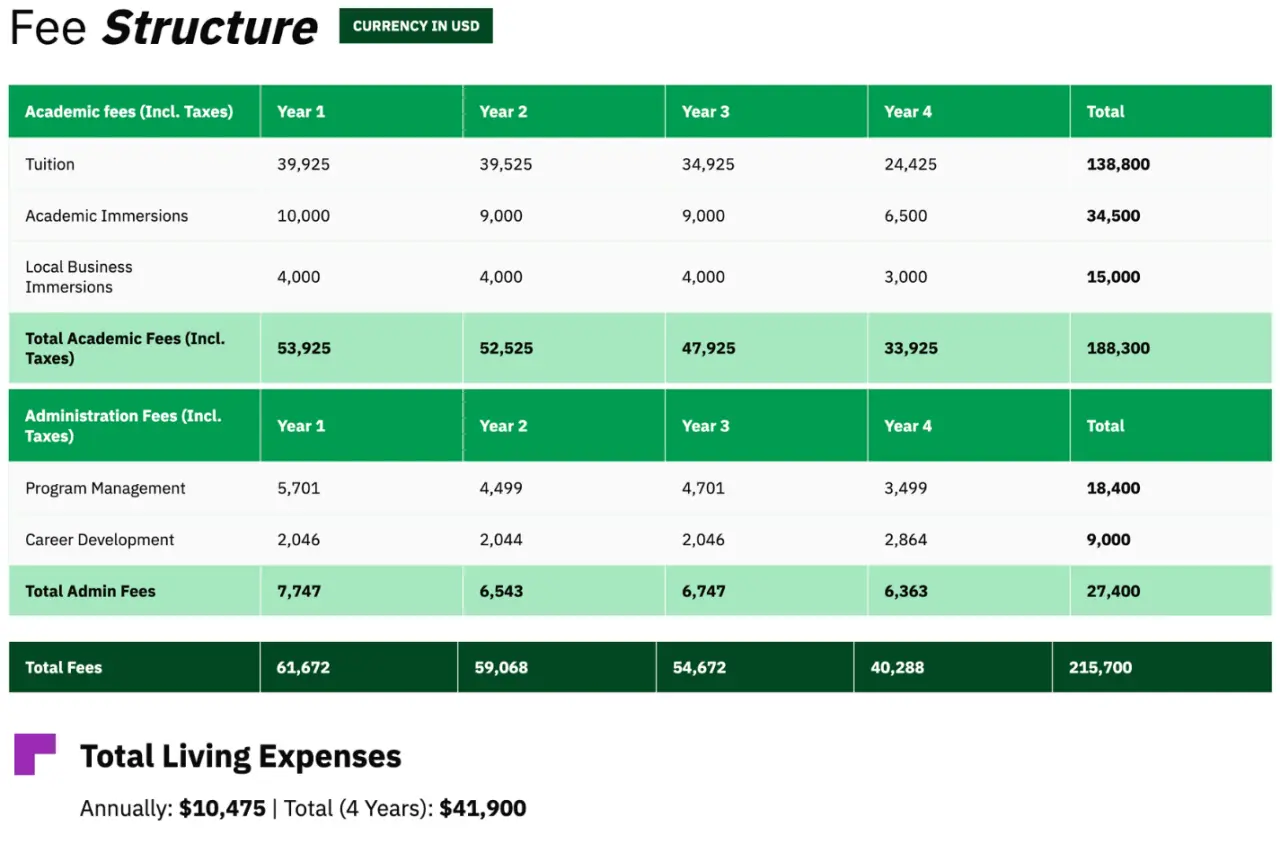
Task: Click the Tuition row label
Action: tap(50, 164)
